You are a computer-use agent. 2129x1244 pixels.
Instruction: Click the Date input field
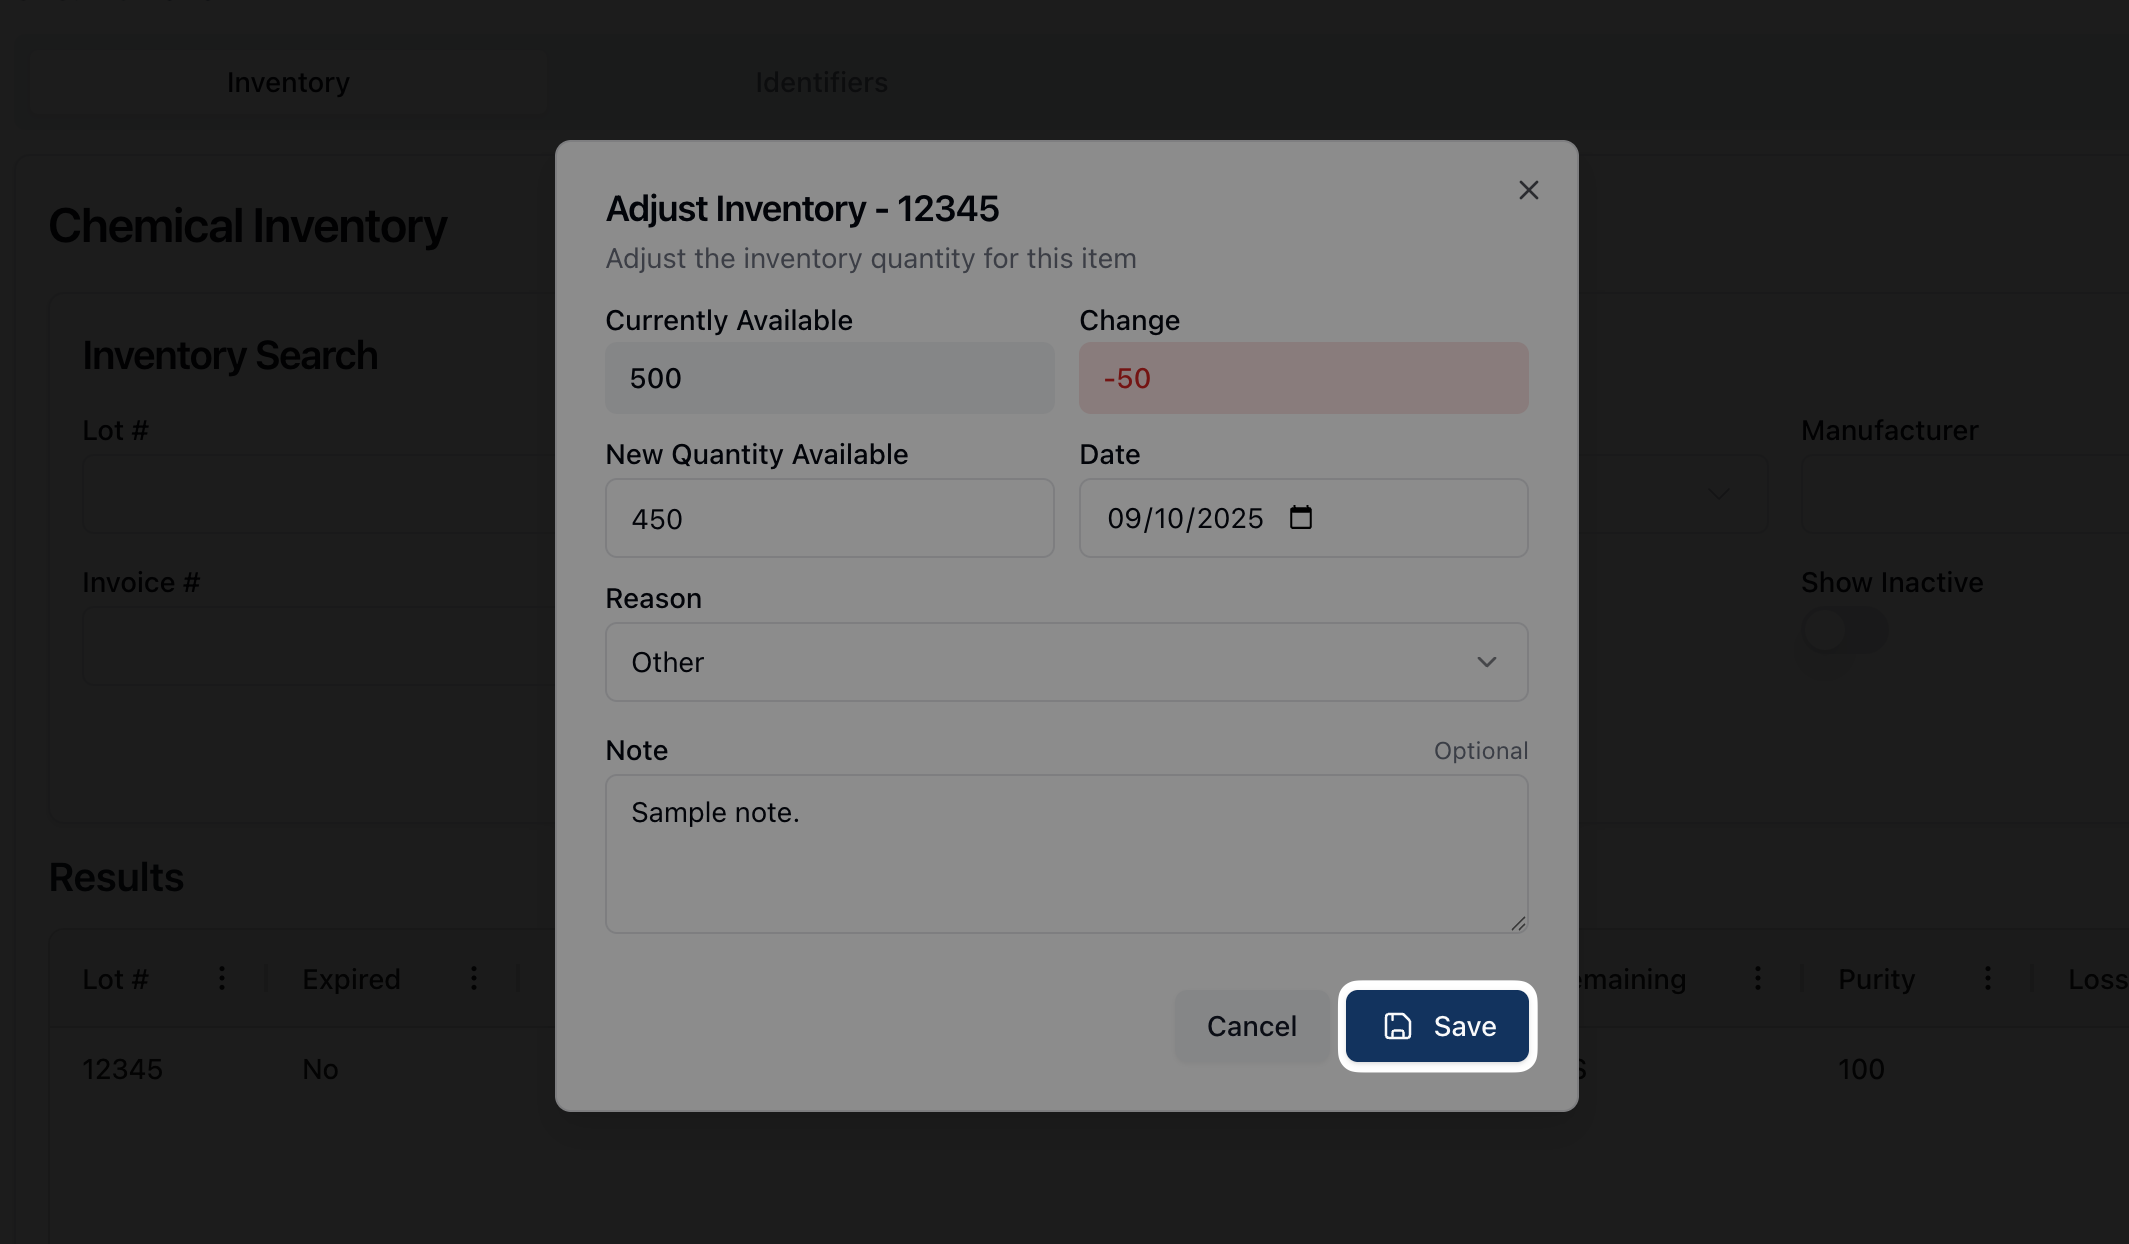pos(1185,518)
